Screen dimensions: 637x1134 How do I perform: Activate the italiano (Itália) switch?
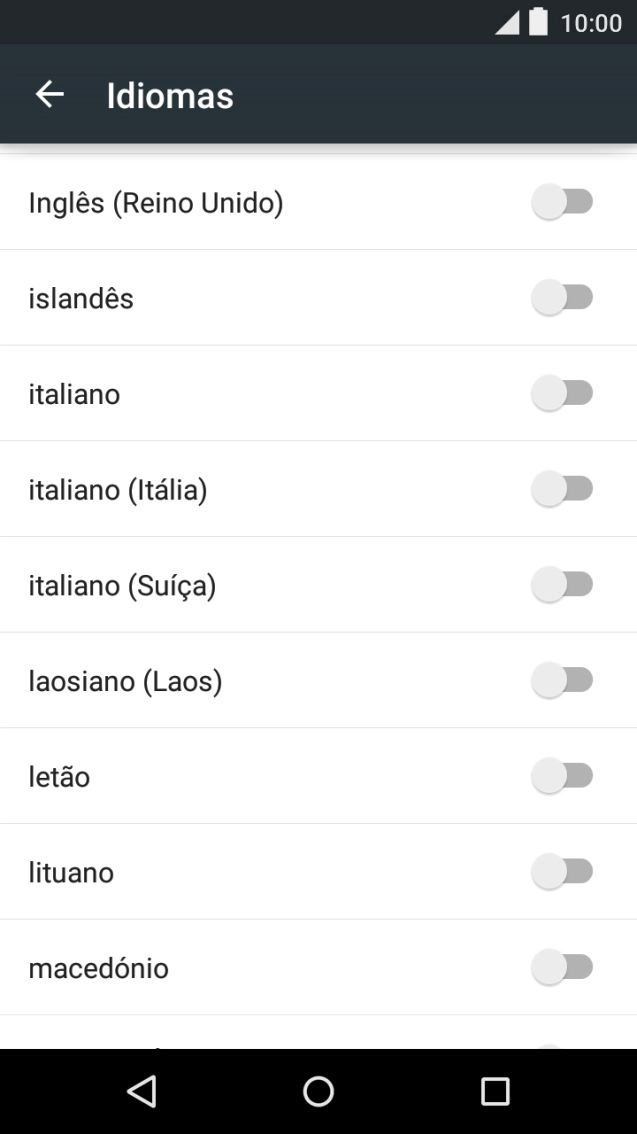point(563,489)
